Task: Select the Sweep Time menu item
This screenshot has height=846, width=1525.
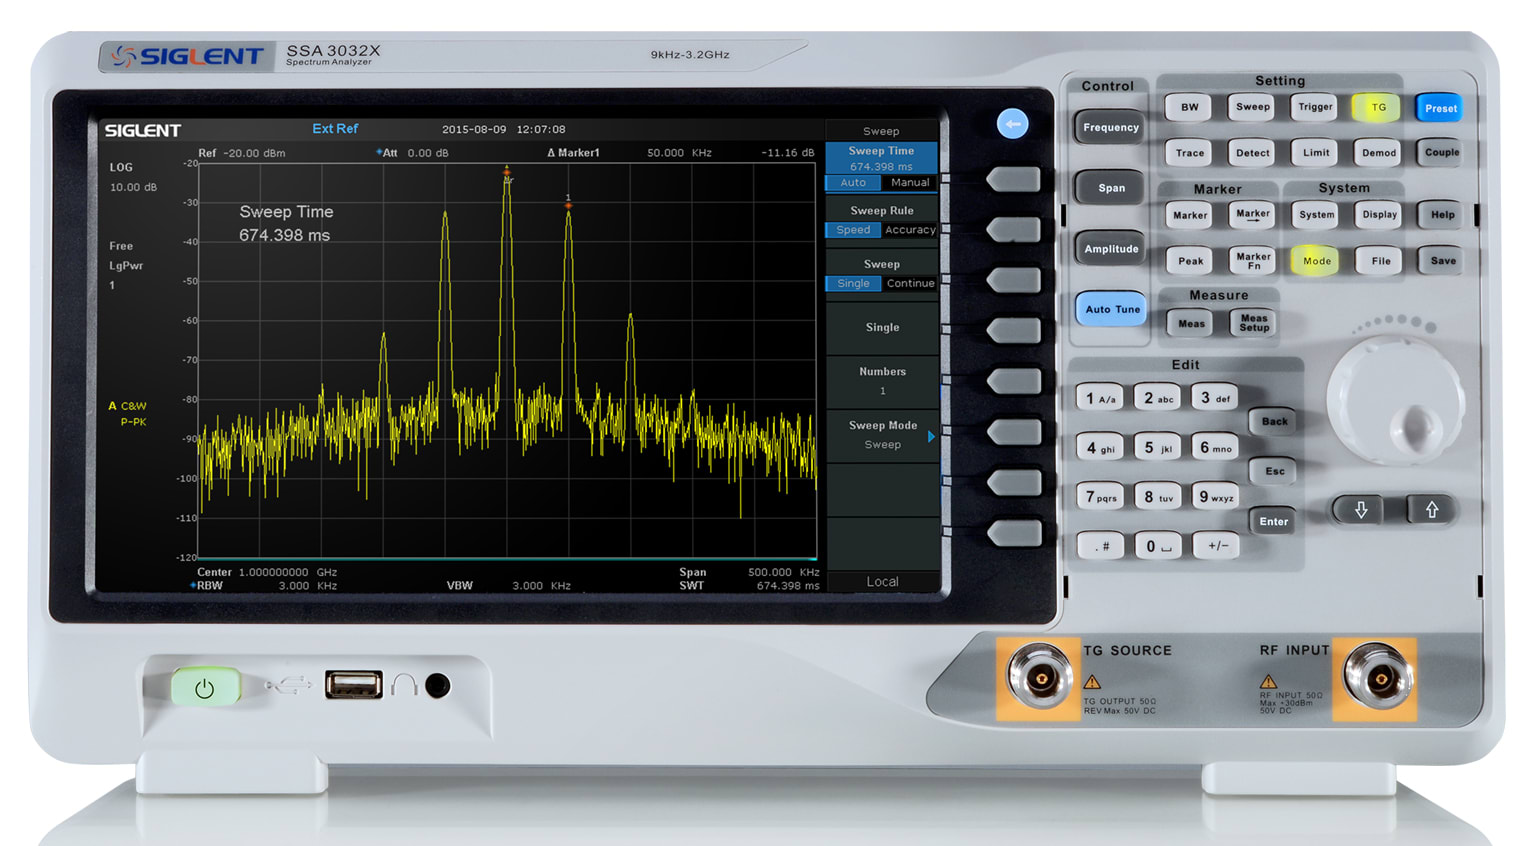Action: [882, 158]
